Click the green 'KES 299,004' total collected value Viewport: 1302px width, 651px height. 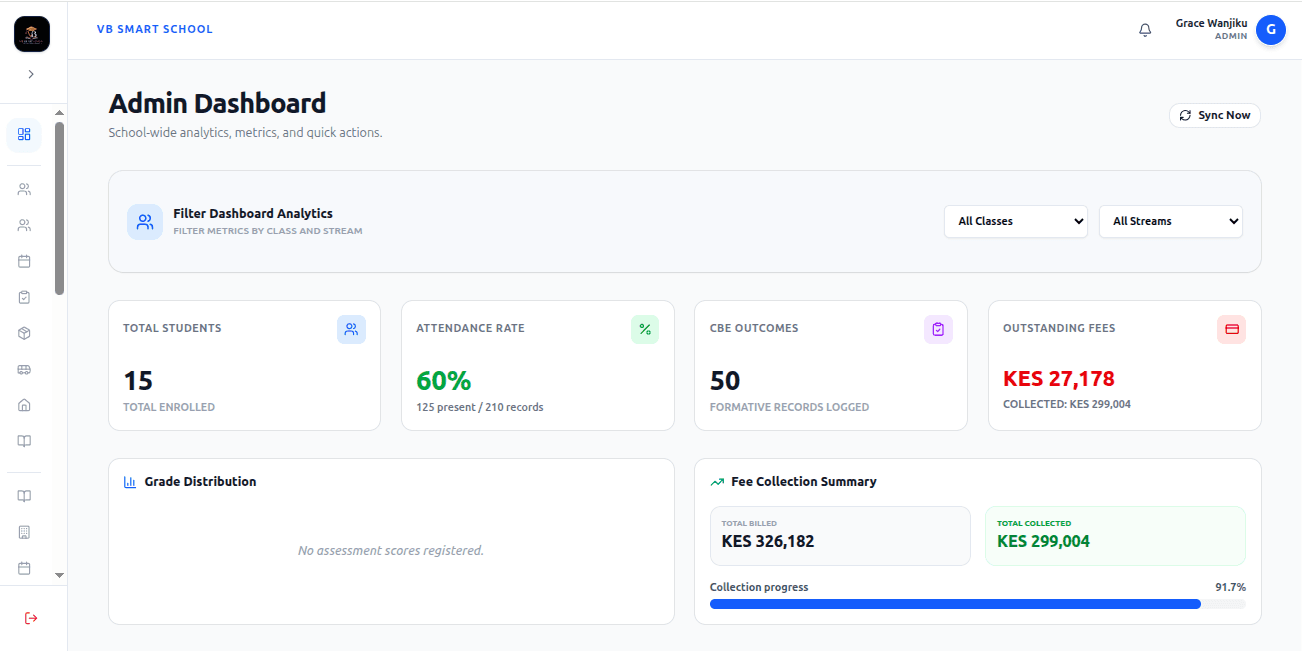[x=1043, y=541]
